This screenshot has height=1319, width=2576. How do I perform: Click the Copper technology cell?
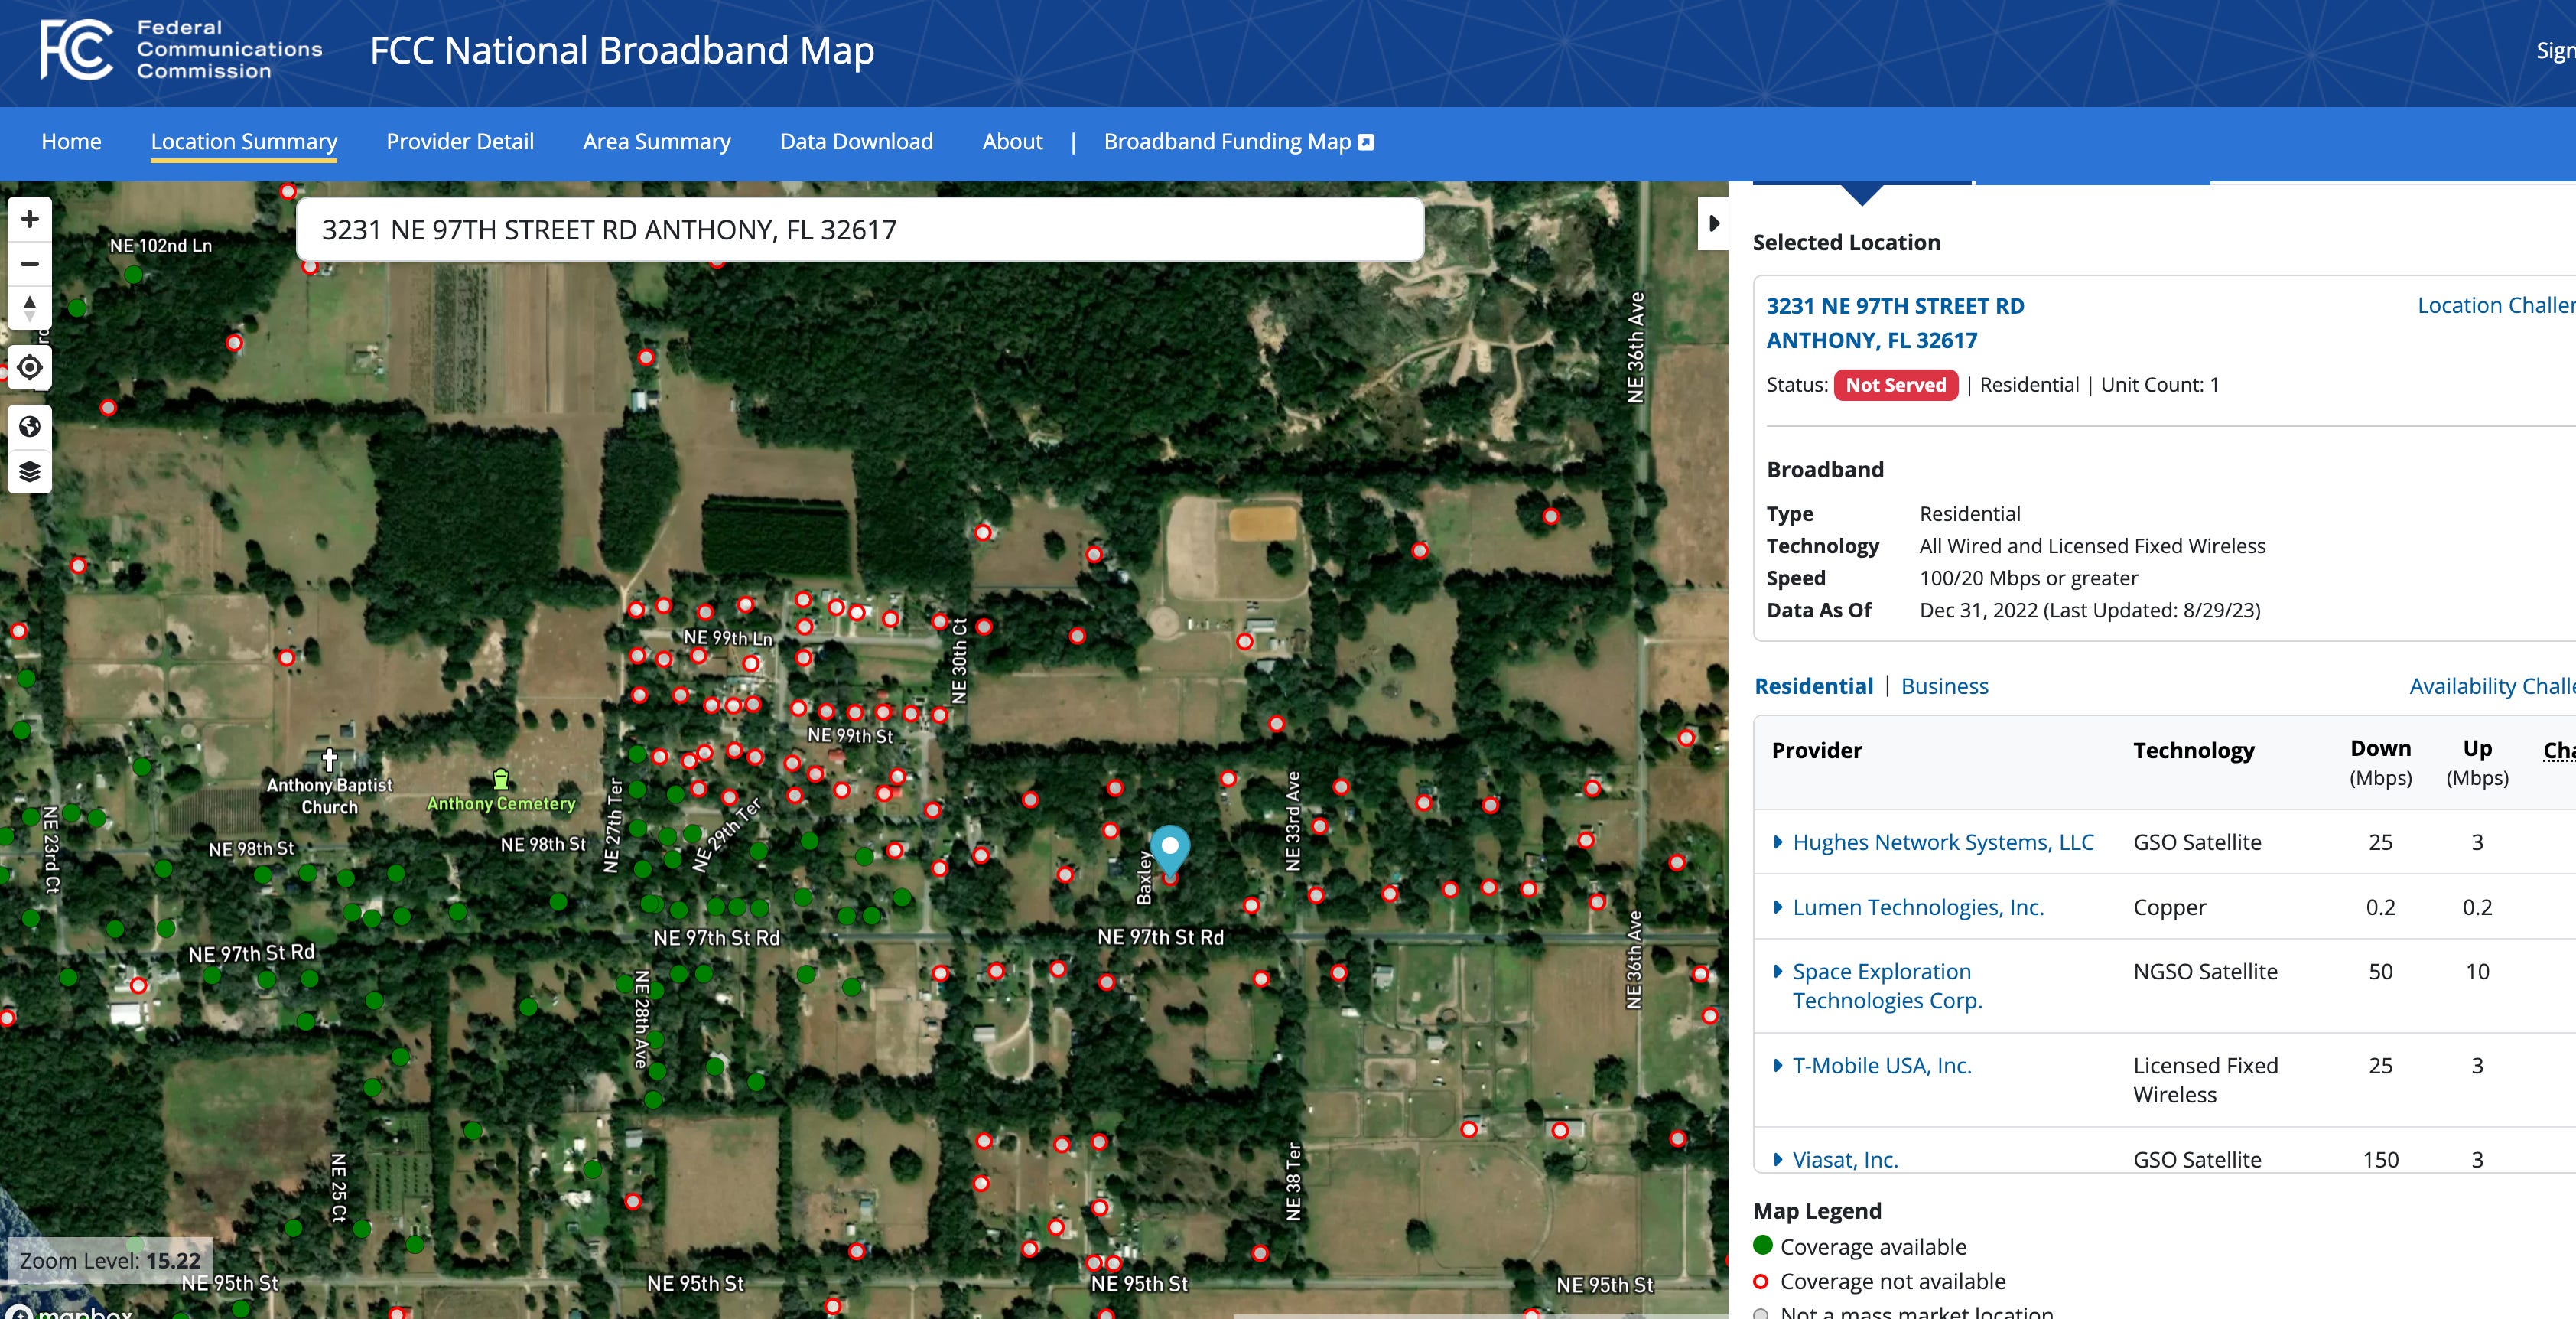coord(2169,907)
